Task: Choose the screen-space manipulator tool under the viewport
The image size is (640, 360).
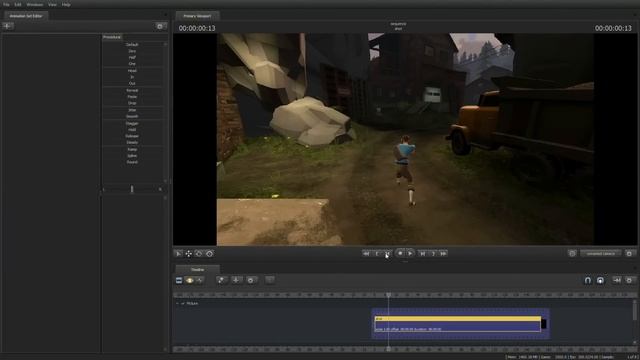Action: 209,254
